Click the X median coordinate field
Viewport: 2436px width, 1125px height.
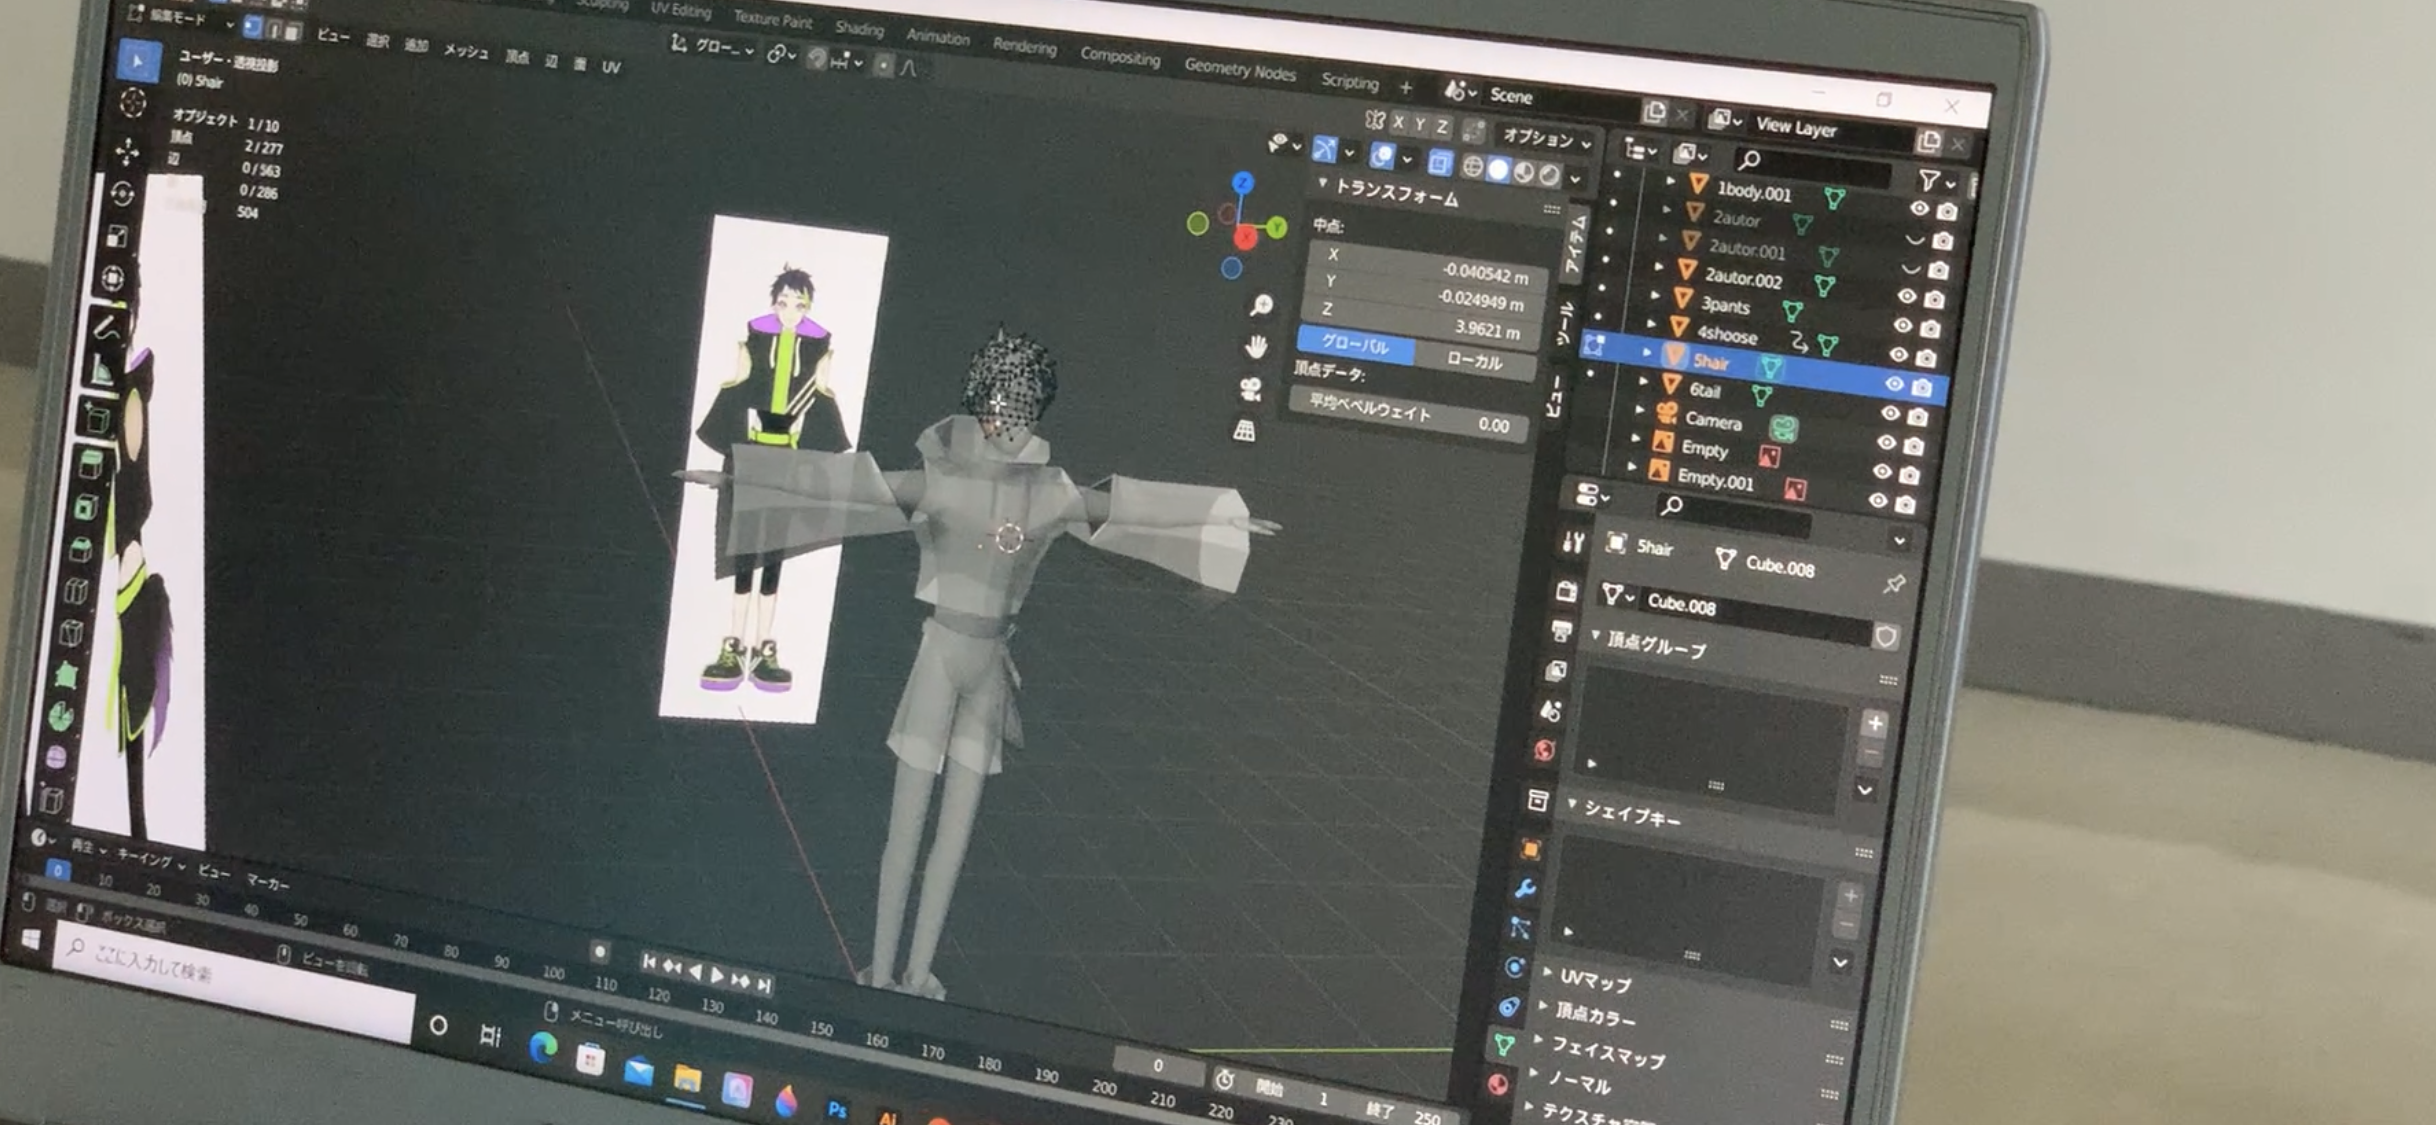pyautogui.click(x=1430, y=262)
